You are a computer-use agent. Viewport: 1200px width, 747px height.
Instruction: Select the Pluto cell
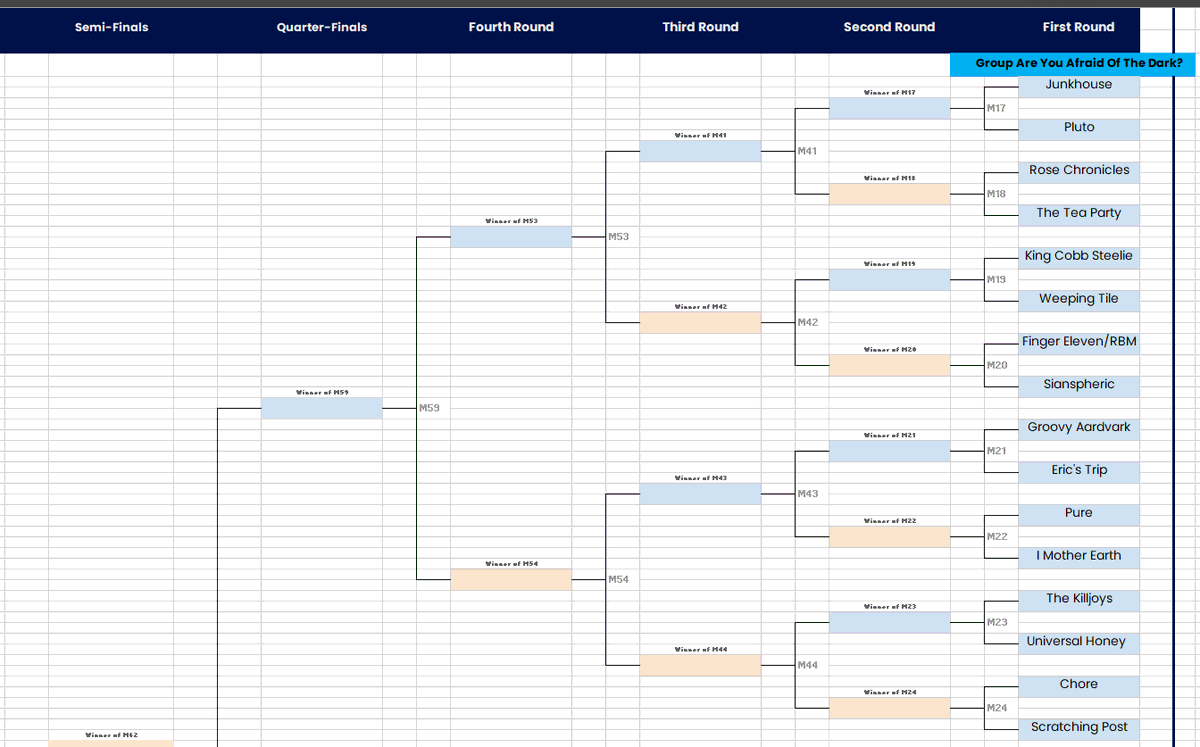[1078, 129]
